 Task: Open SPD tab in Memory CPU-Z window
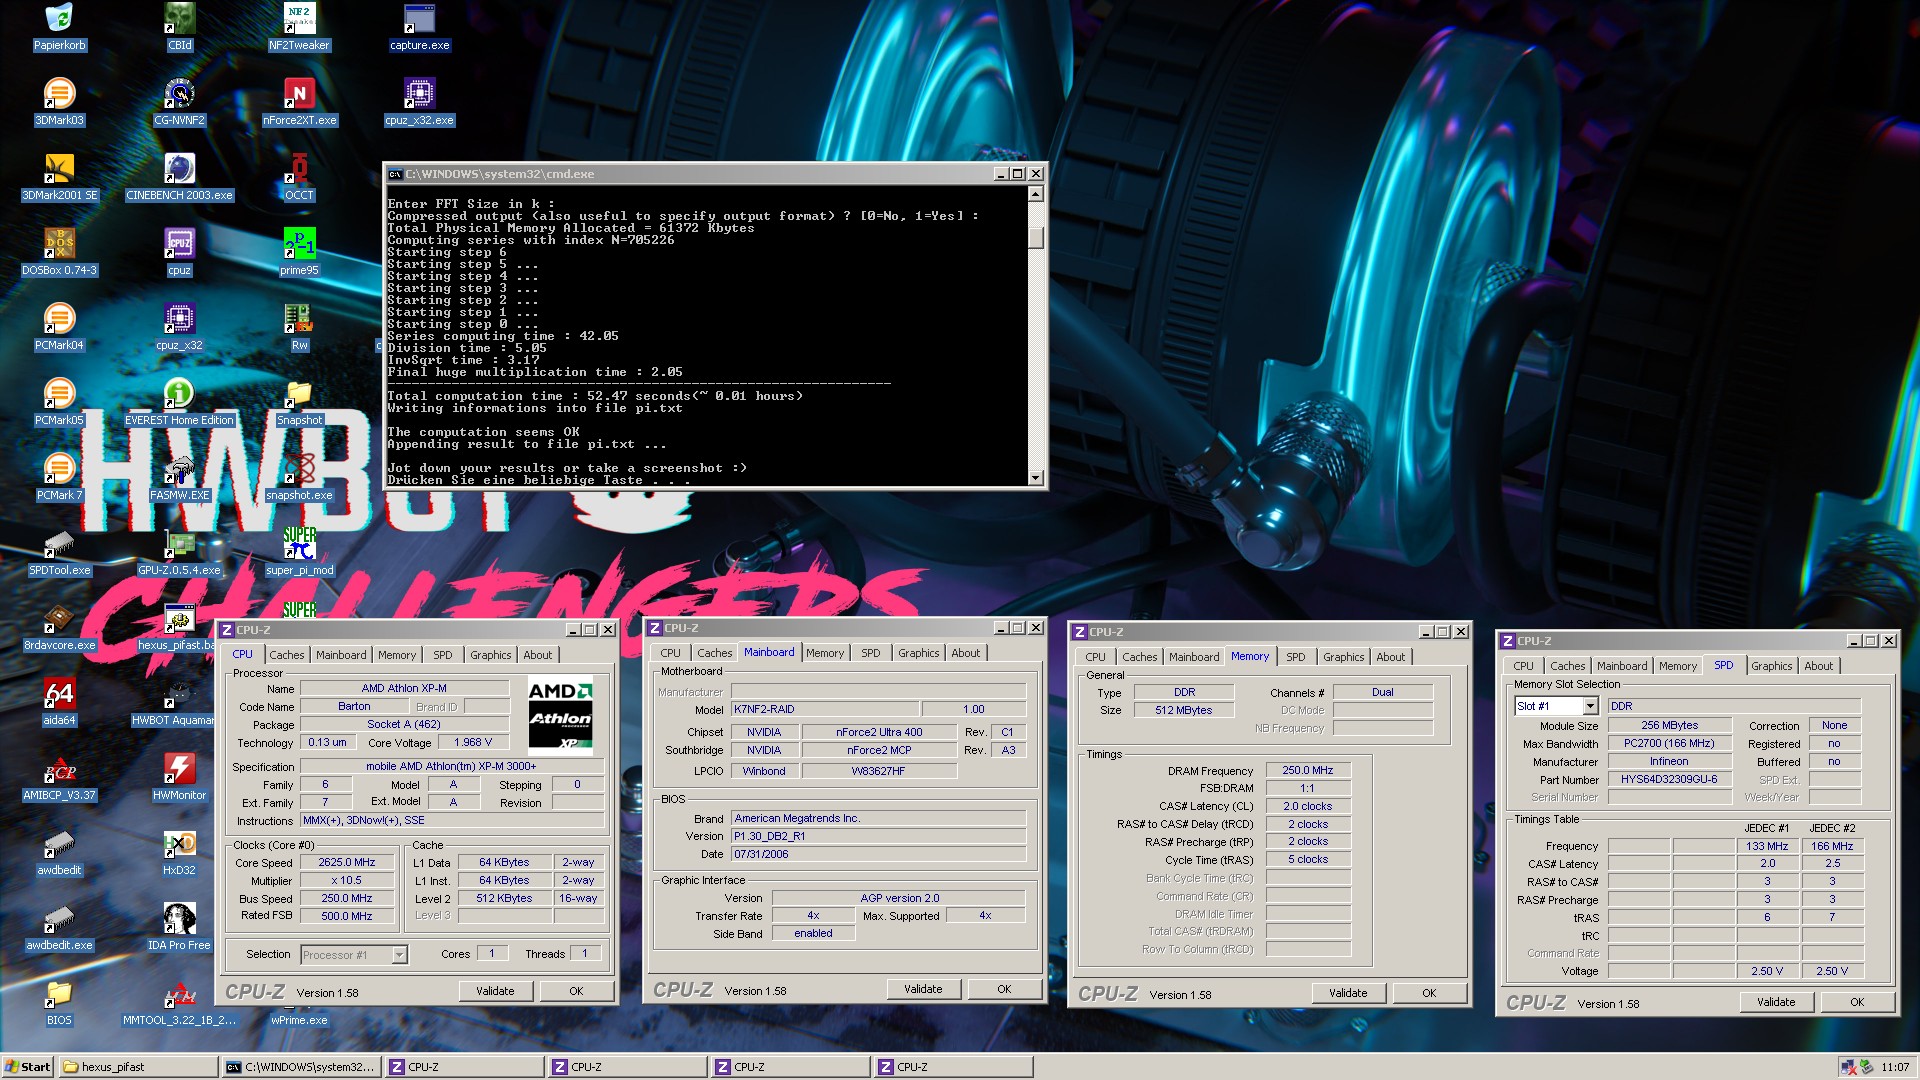point(1296,657)
